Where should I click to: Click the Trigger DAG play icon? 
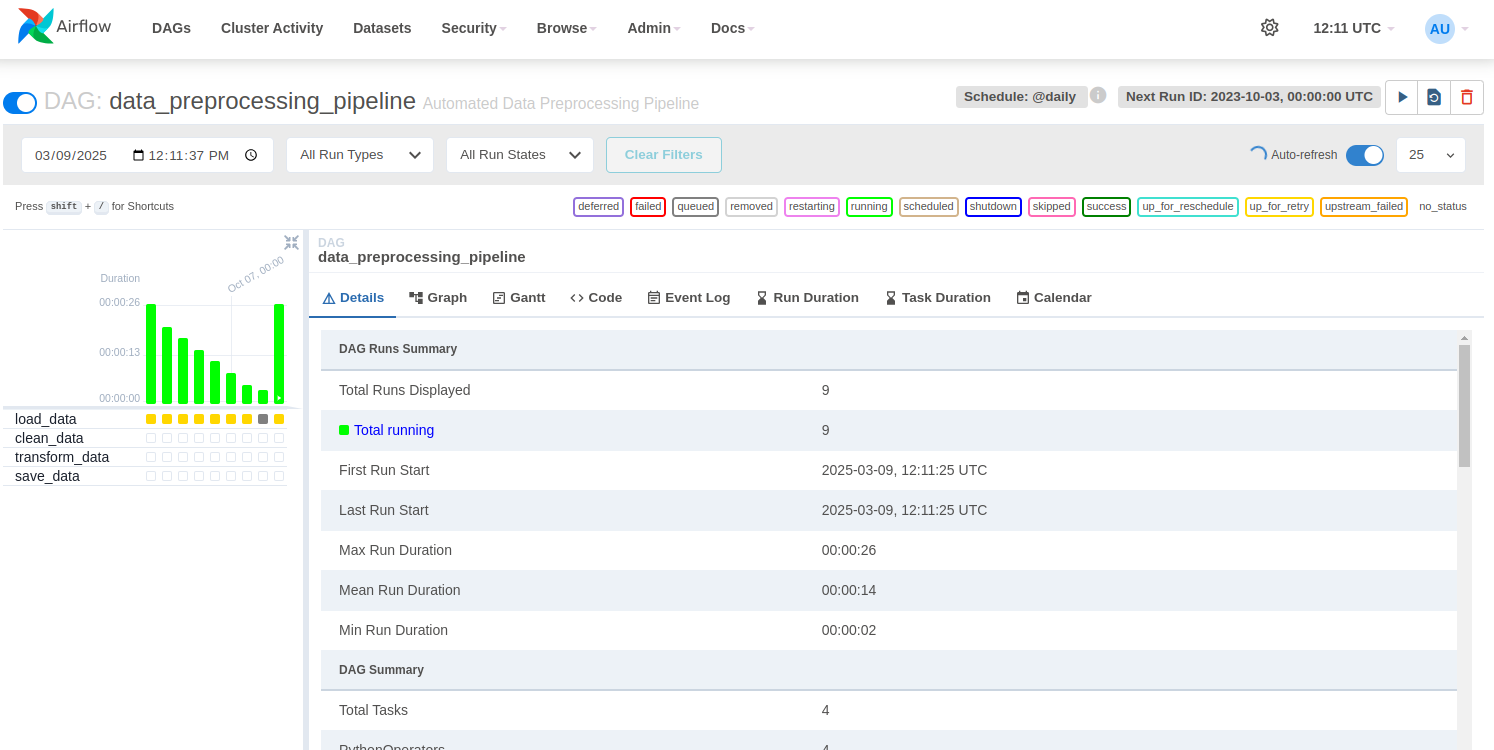pos(1402,97)
